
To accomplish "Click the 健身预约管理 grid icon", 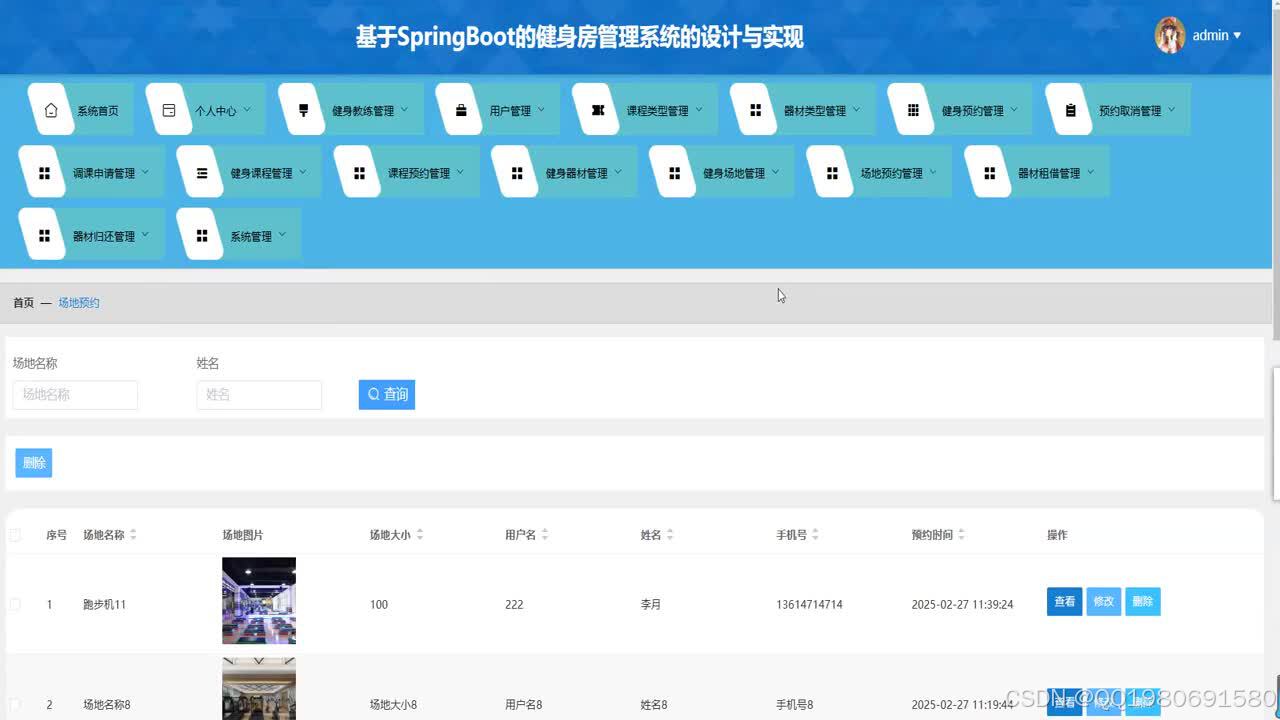I will click(912, 109).
